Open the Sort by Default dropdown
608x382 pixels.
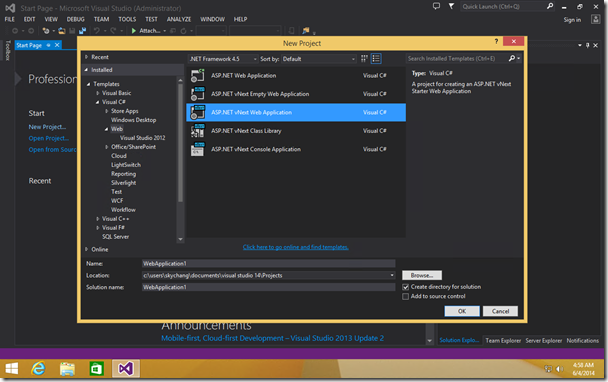pyautogui.click(x=319, y=59)
